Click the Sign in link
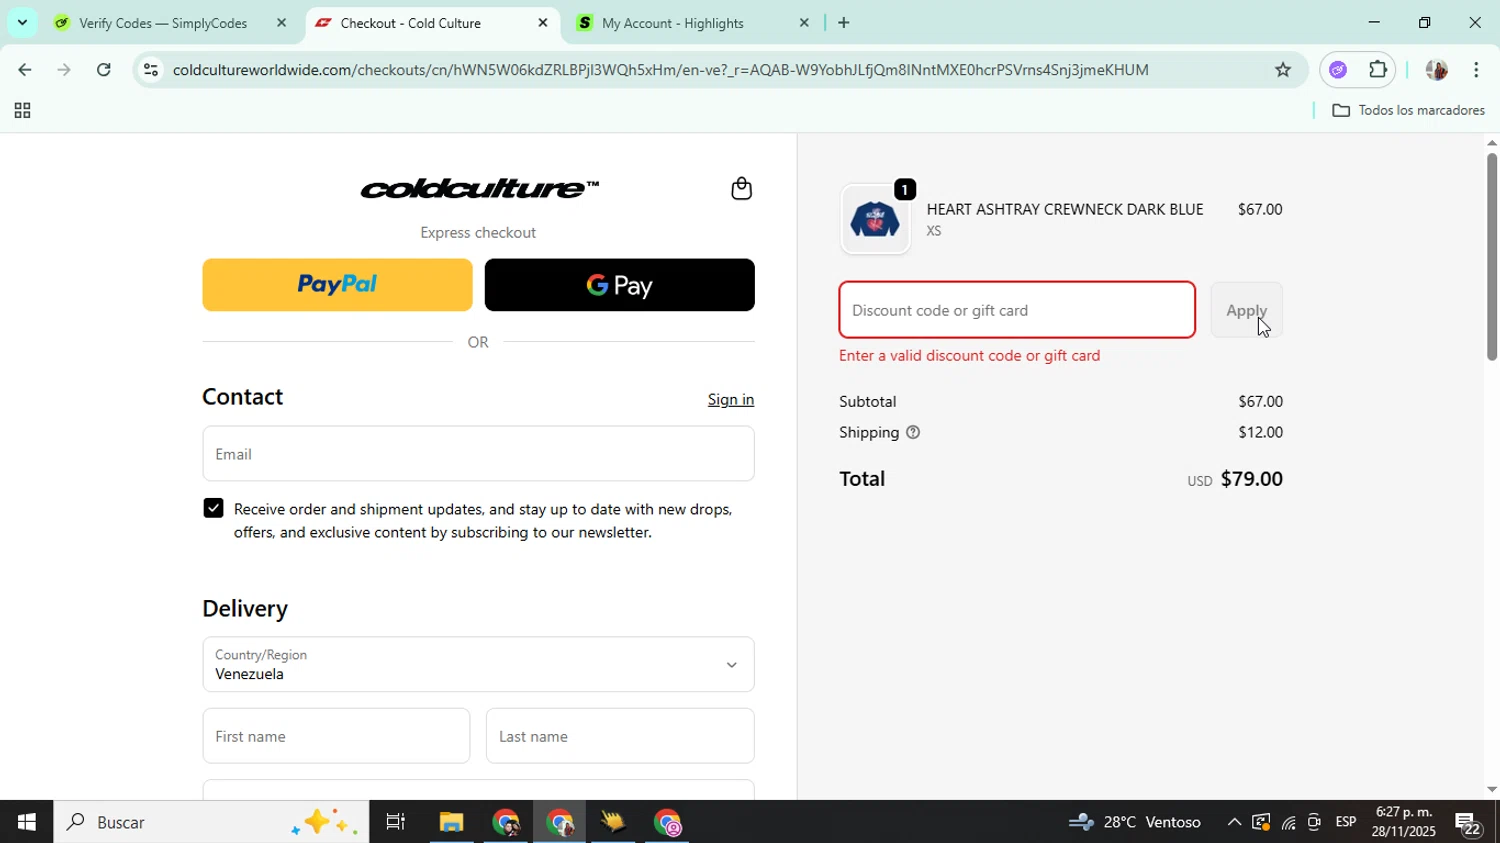This screenshot has height=843, width=1500. pos(731,400)
